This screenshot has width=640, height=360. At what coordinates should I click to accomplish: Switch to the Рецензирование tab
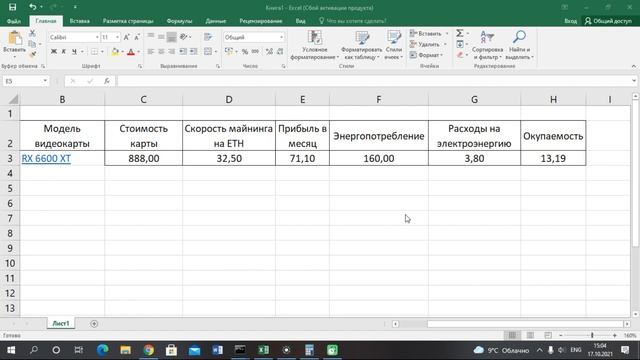pyautogui.click(x=260, y=21)
